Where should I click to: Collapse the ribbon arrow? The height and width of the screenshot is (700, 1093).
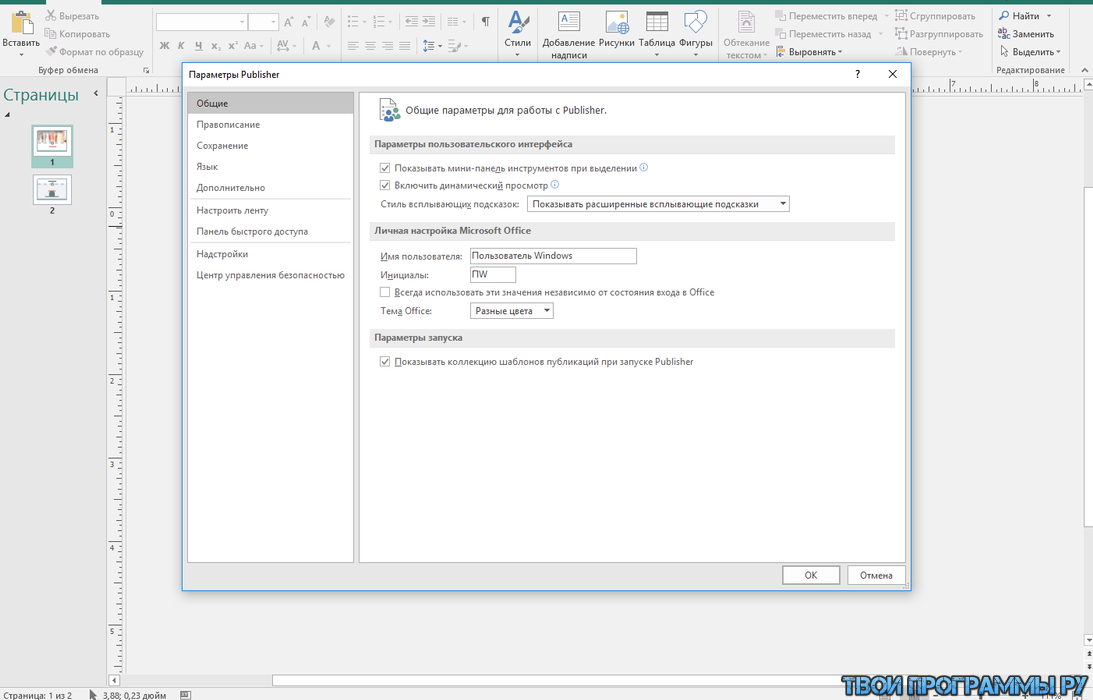(1085, 70)
